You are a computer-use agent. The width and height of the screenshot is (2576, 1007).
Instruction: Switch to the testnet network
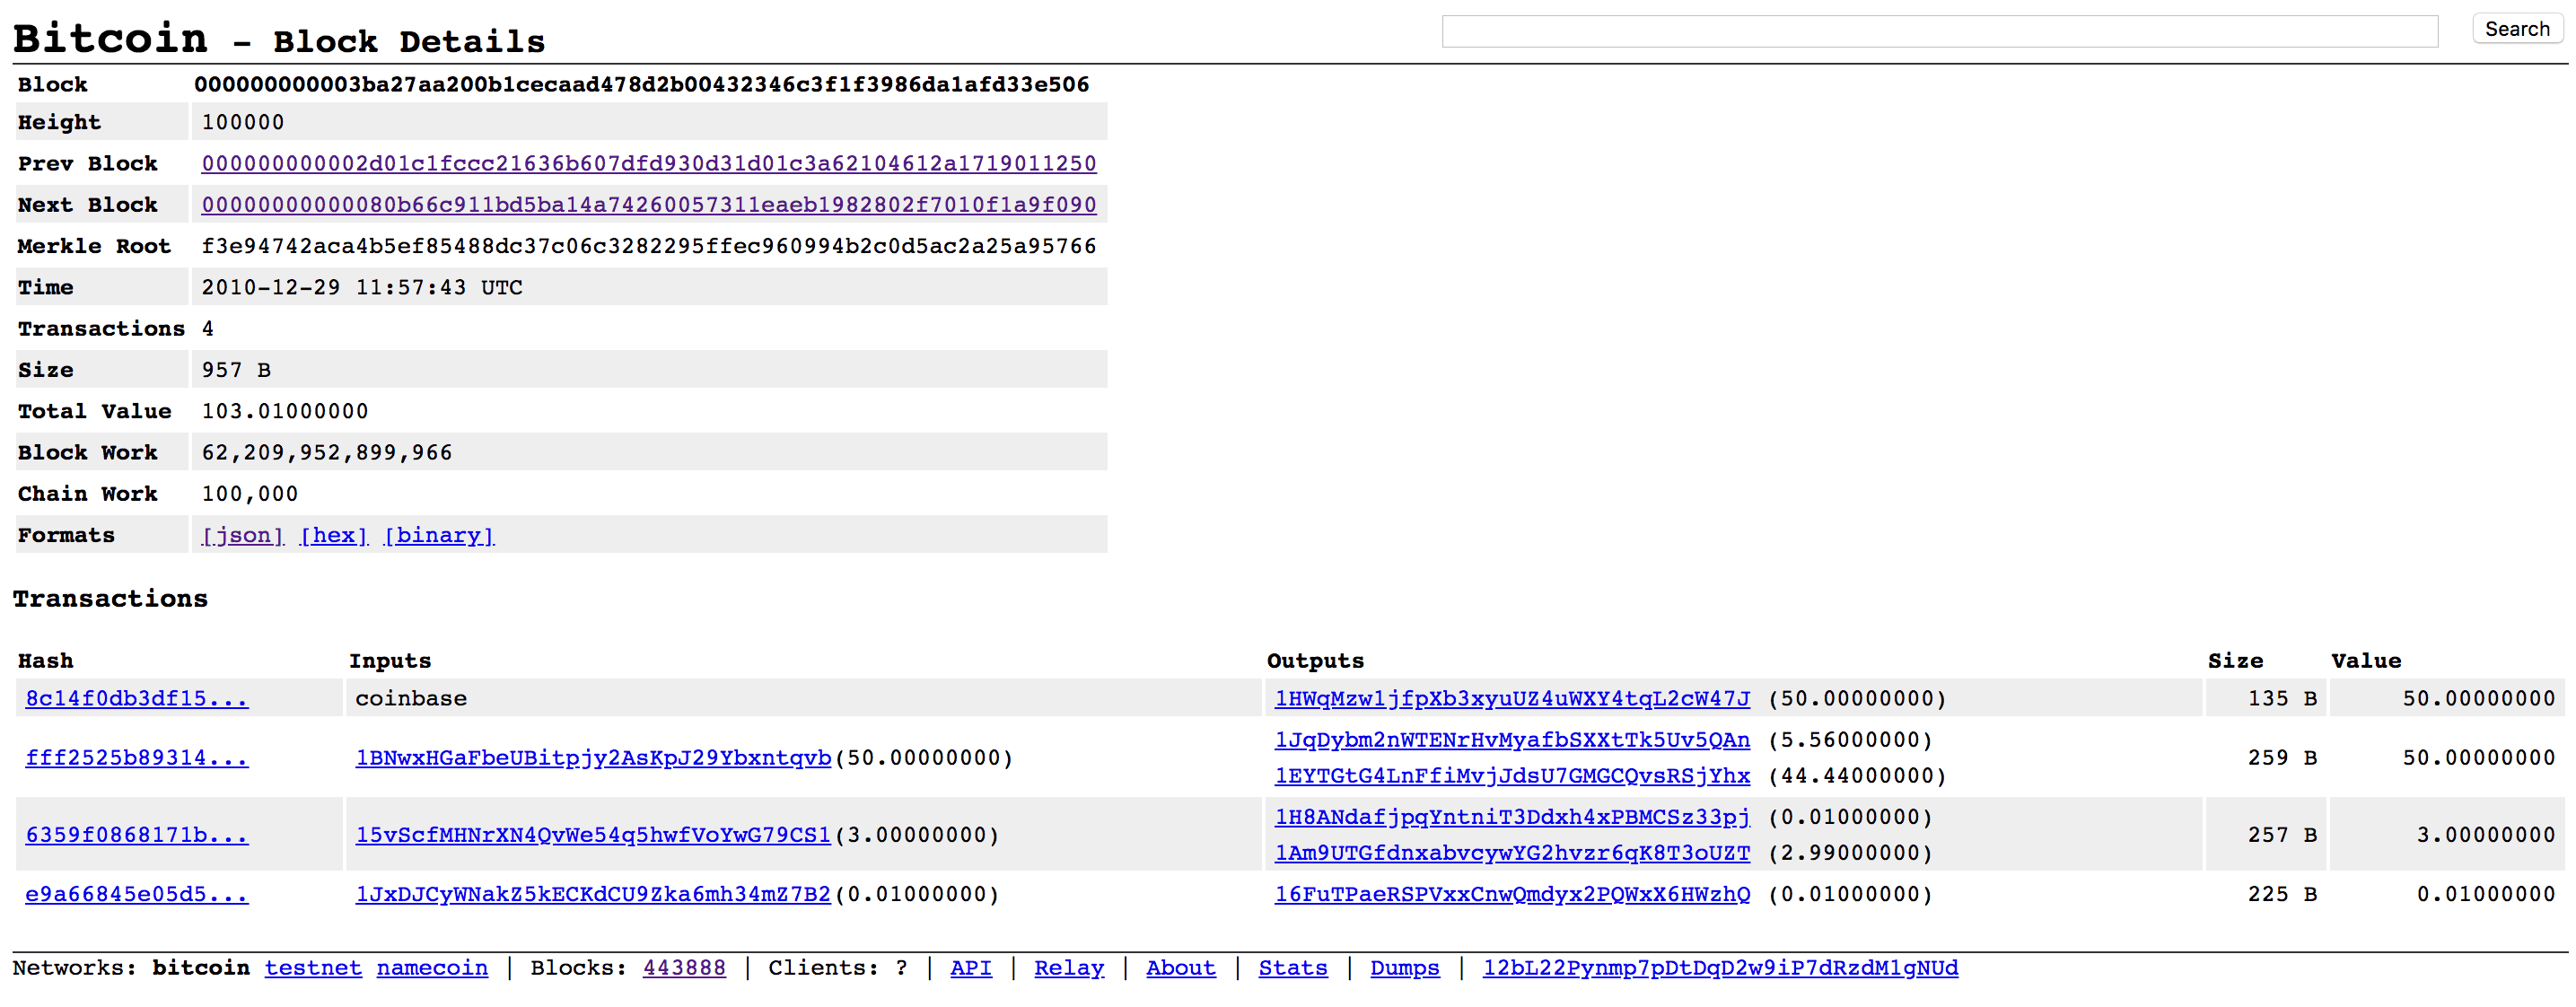click(312, 968)
